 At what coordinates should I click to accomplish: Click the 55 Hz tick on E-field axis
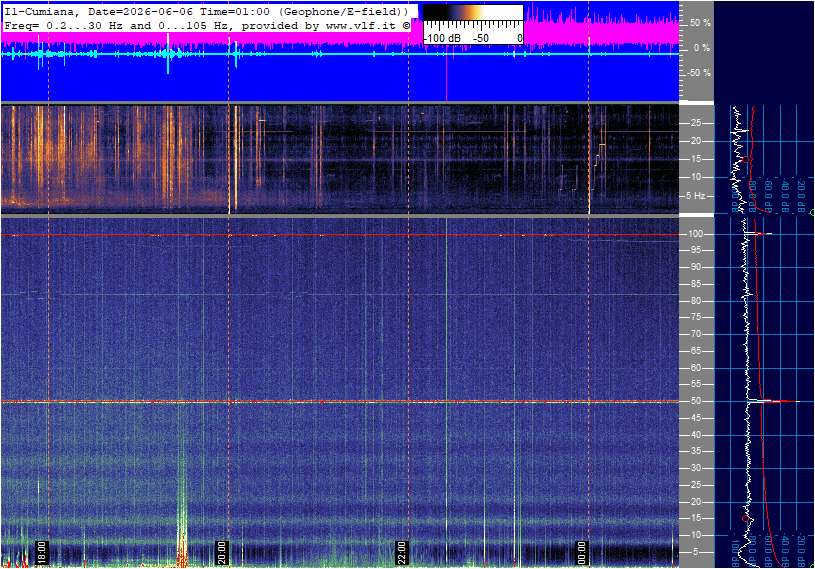click(695, 385)
